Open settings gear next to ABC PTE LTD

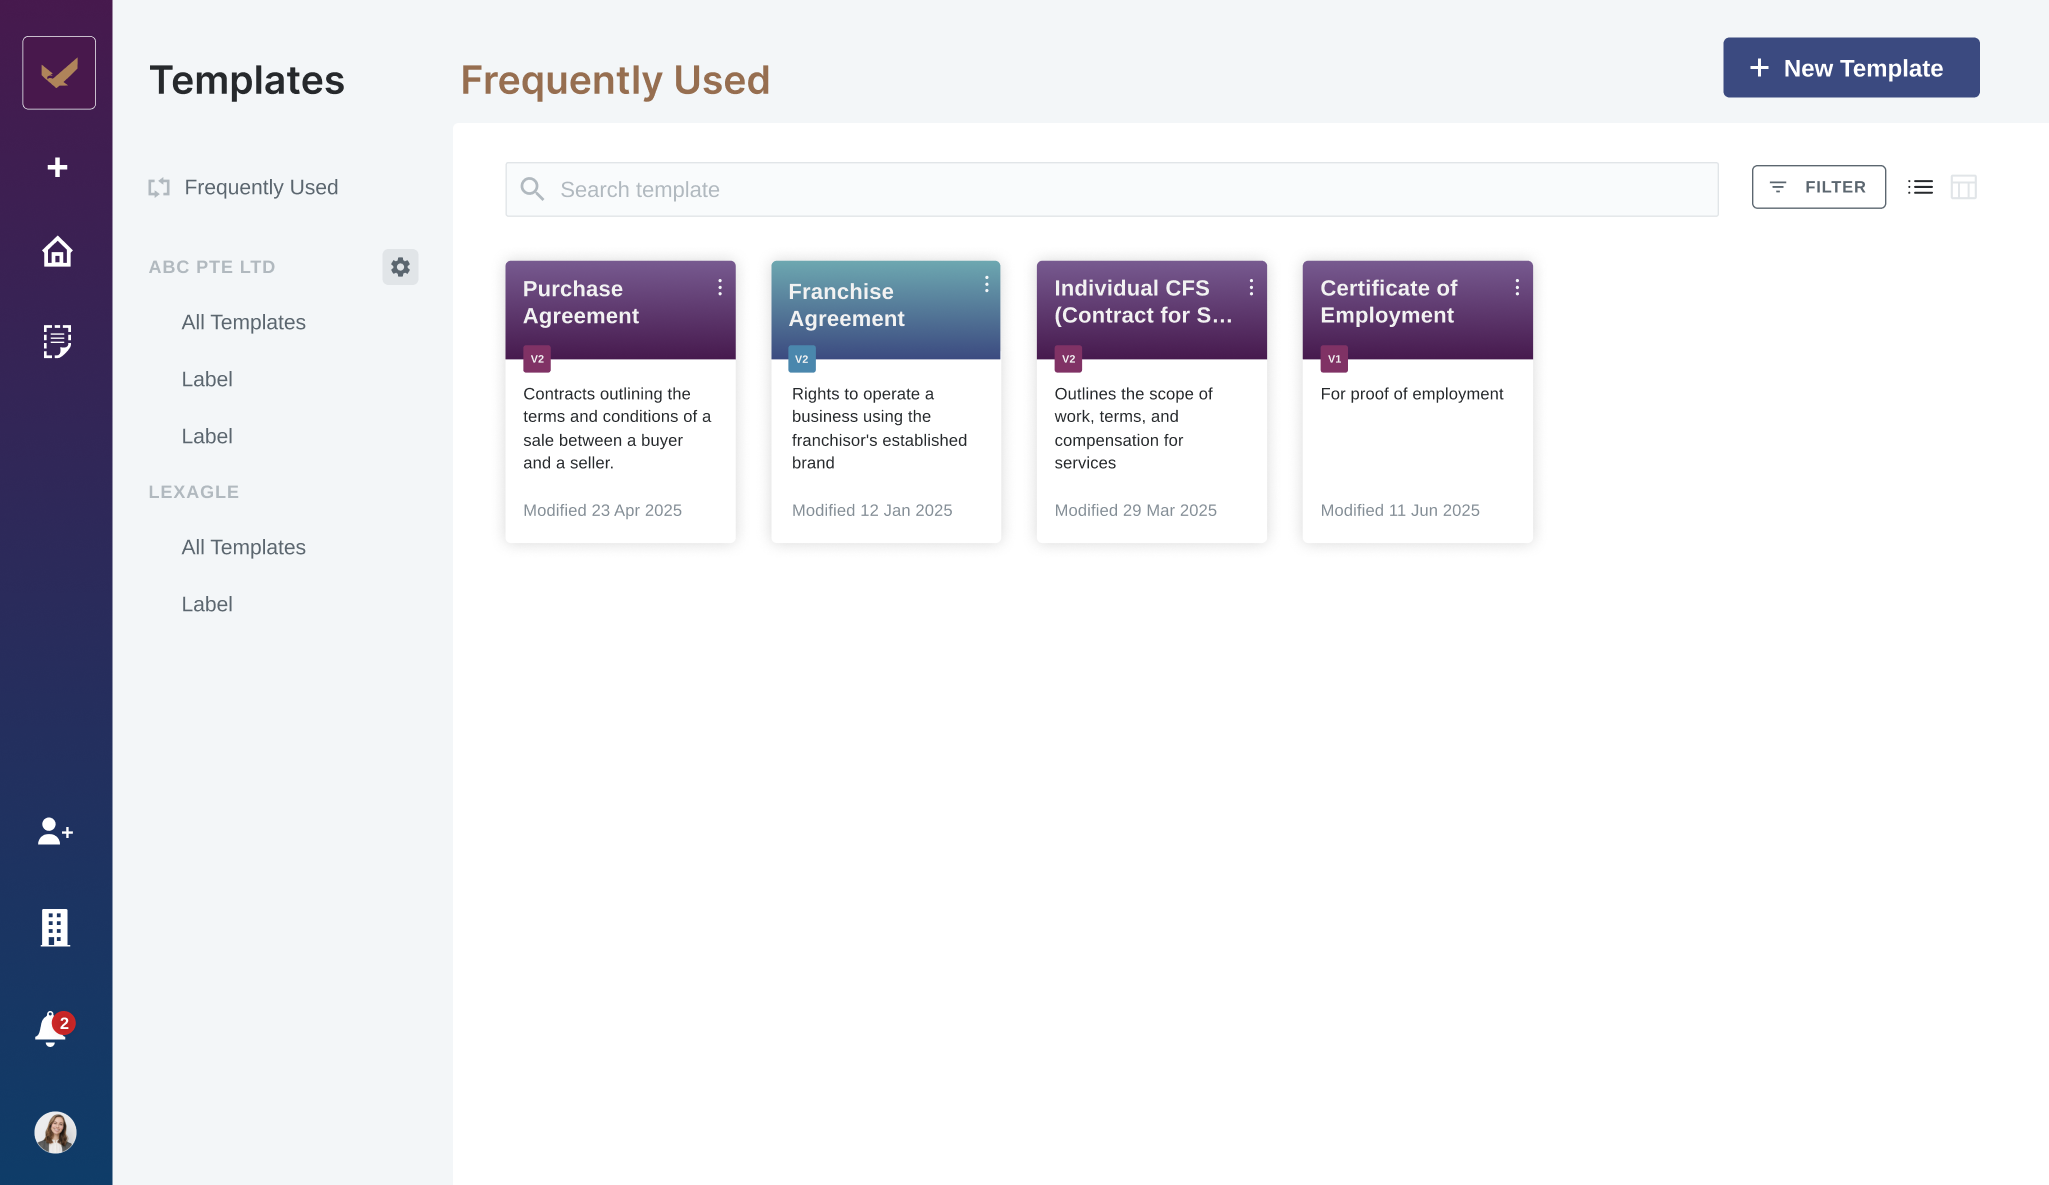400,267
